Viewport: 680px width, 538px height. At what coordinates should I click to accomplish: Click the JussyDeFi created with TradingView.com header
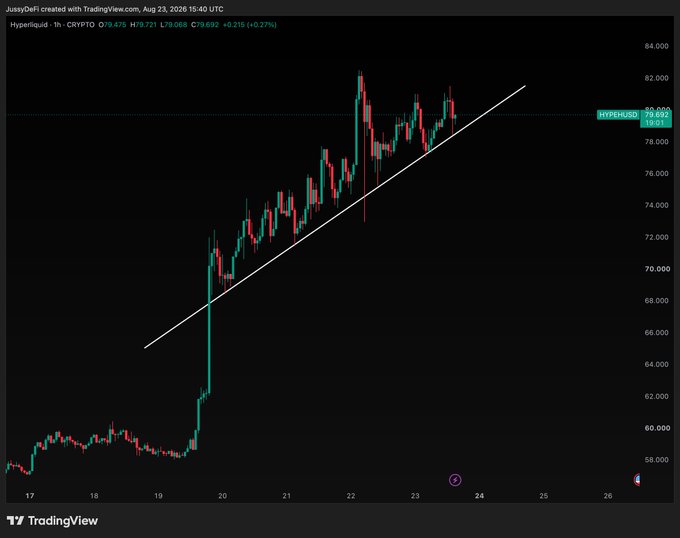click(73, 9)
